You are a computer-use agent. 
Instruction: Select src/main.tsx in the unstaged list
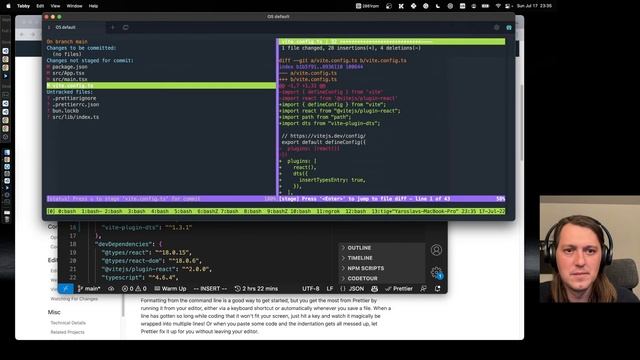(69, 79)
